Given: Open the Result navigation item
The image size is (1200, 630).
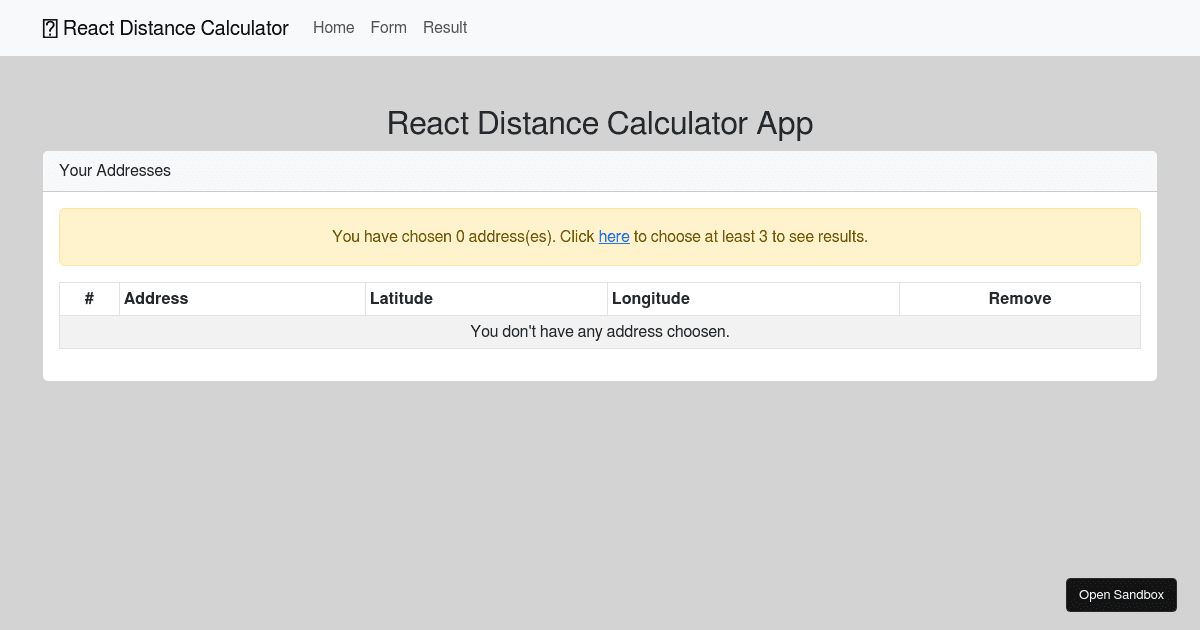Looking at the screenshot, I should pos(444,28).
